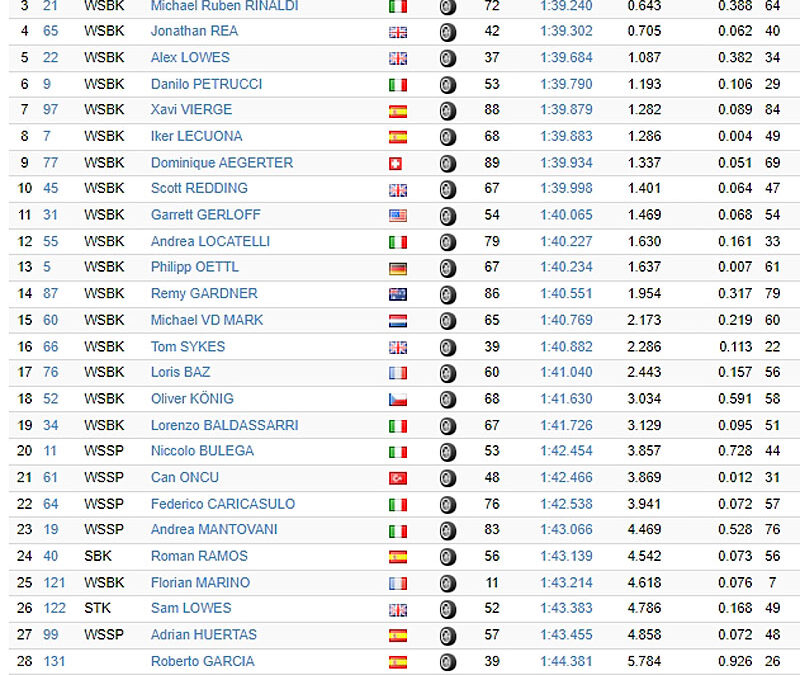Screen dimensions: 800x675
Task: Open rider link Remy GARDNER
Action: [x=204, y=293]
